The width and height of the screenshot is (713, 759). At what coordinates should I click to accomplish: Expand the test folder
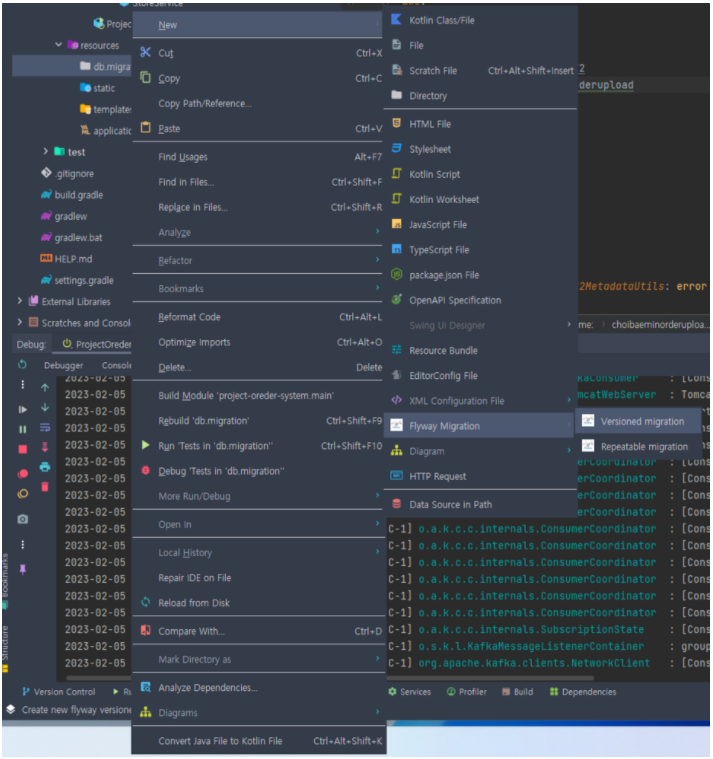click(x=46, y=151)
